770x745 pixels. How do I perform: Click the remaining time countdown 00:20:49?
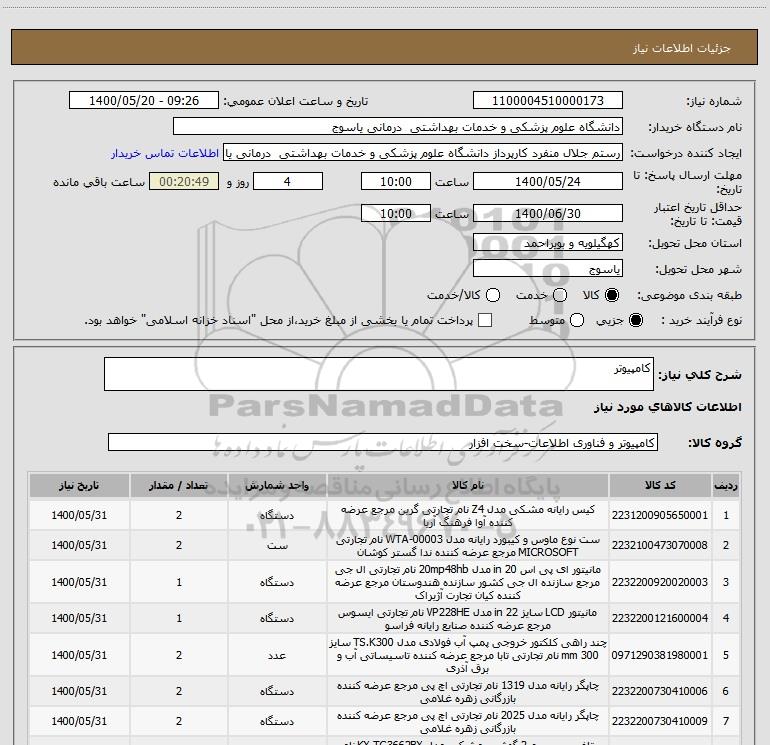(x=184, y=181)
